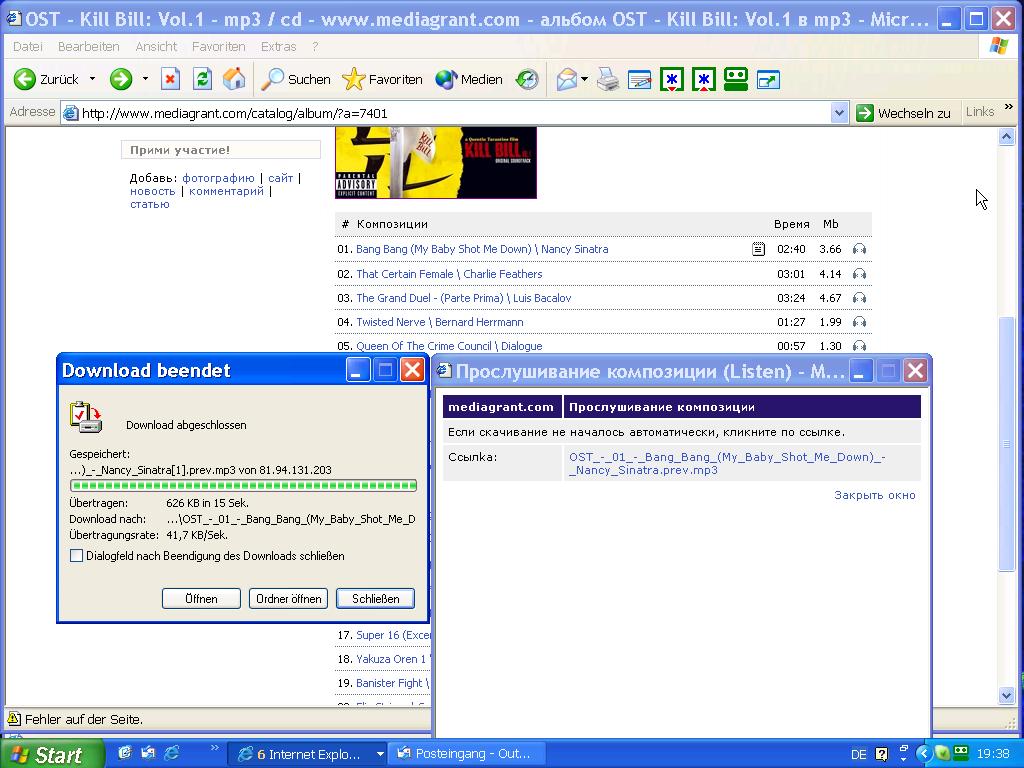Go to the Home page icon
Screen dimensions: 1024x768
click(234, 79)
